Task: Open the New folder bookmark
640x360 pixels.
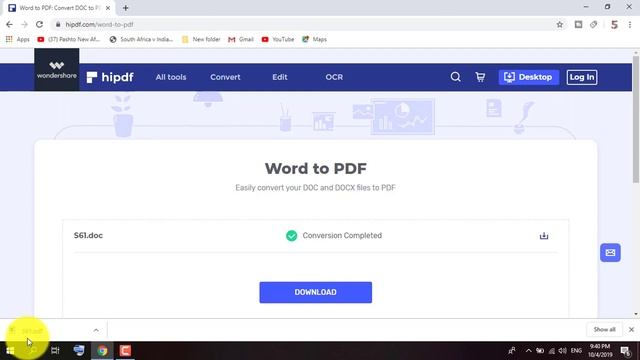Action: point(201,39)
